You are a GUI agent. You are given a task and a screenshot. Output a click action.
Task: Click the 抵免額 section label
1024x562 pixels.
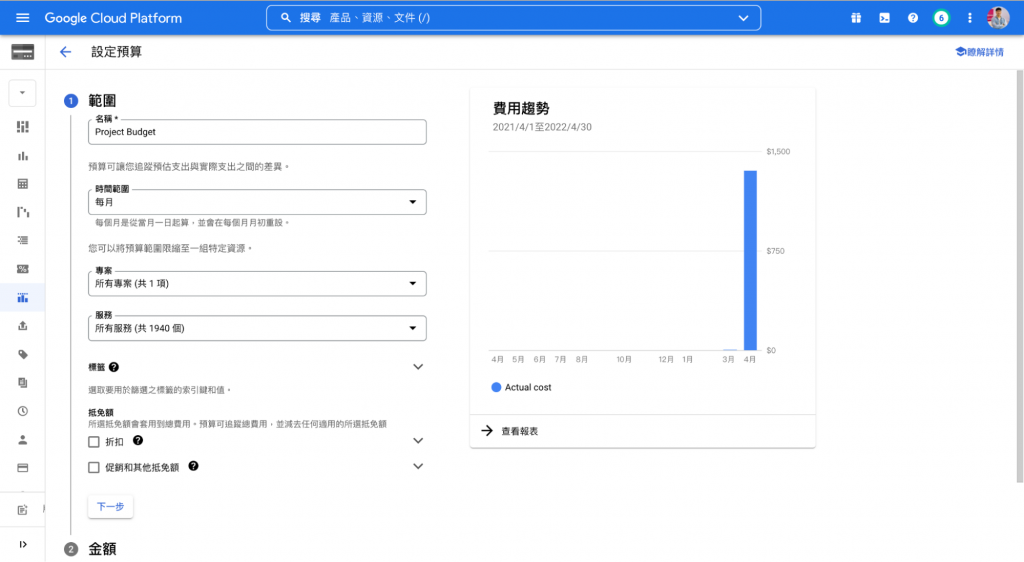tap(101, 413)
